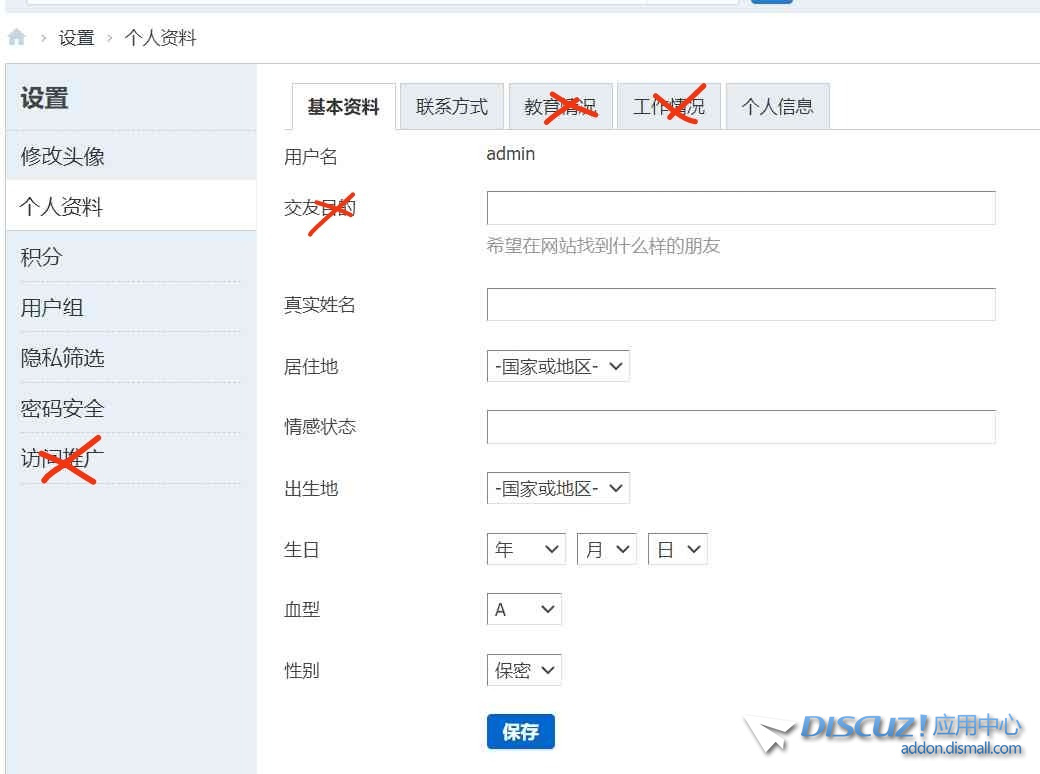
Task: Select 用户组 from sidebar menu
Action: point(52,308)
